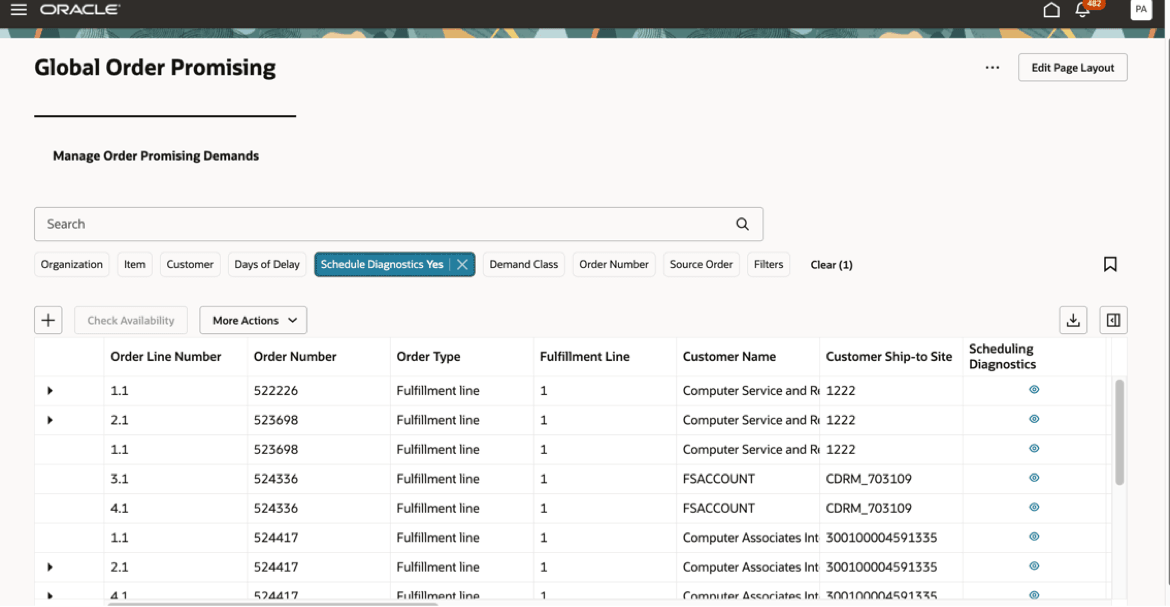The image size is (1170, 607).
Task: Open Item filter chip
Action: [134, 264]
